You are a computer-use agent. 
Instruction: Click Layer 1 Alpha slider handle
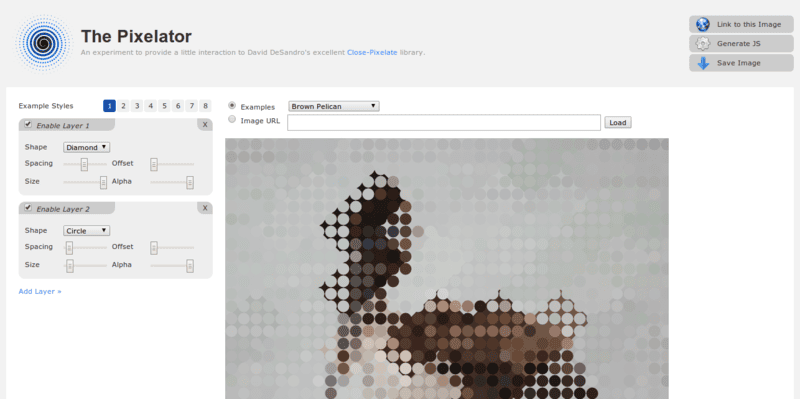click(x=190, y=182)
